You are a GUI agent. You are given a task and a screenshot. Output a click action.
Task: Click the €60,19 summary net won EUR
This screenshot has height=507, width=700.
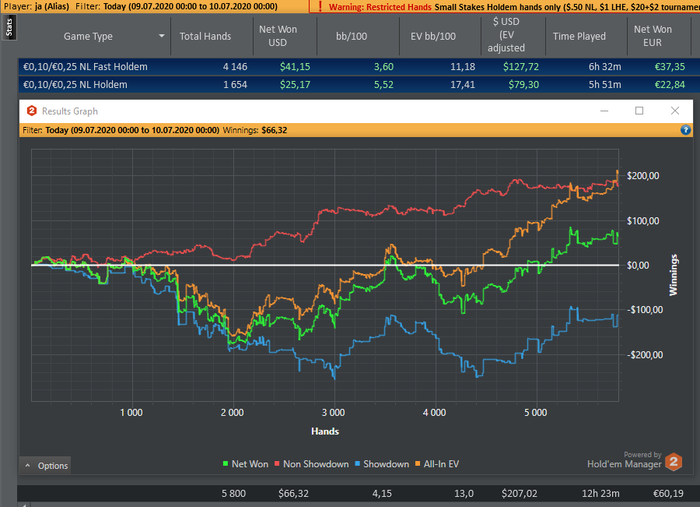point(668,494)
